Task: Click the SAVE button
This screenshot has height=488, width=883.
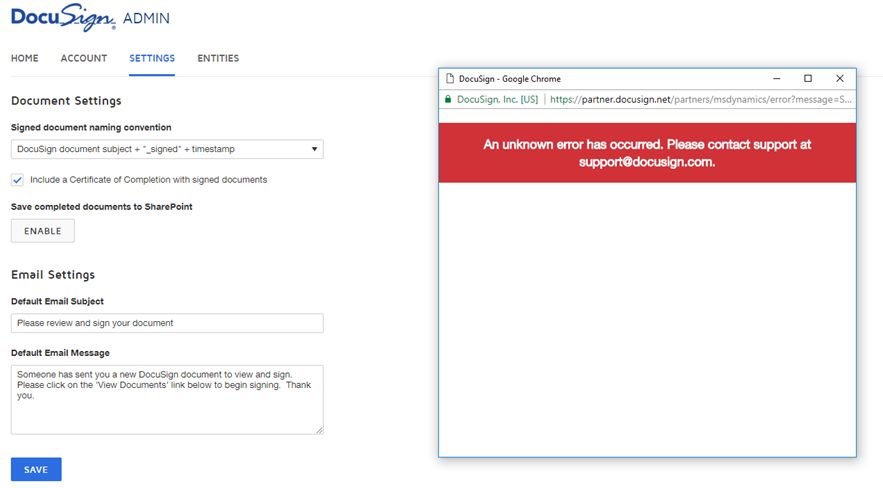Action: pyautogui.click(x=36, y=469)
